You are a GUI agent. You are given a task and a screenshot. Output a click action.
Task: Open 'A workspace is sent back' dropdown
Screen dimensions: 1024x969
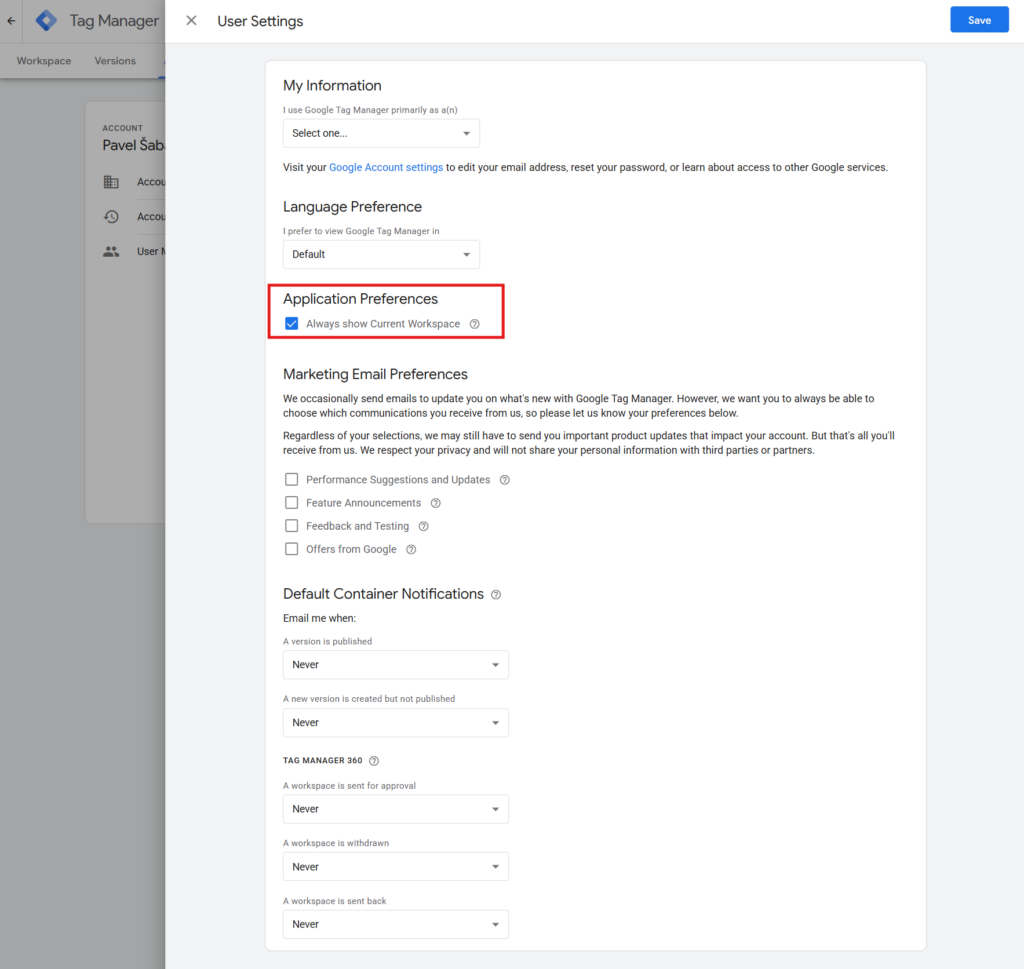click(396, 925)
